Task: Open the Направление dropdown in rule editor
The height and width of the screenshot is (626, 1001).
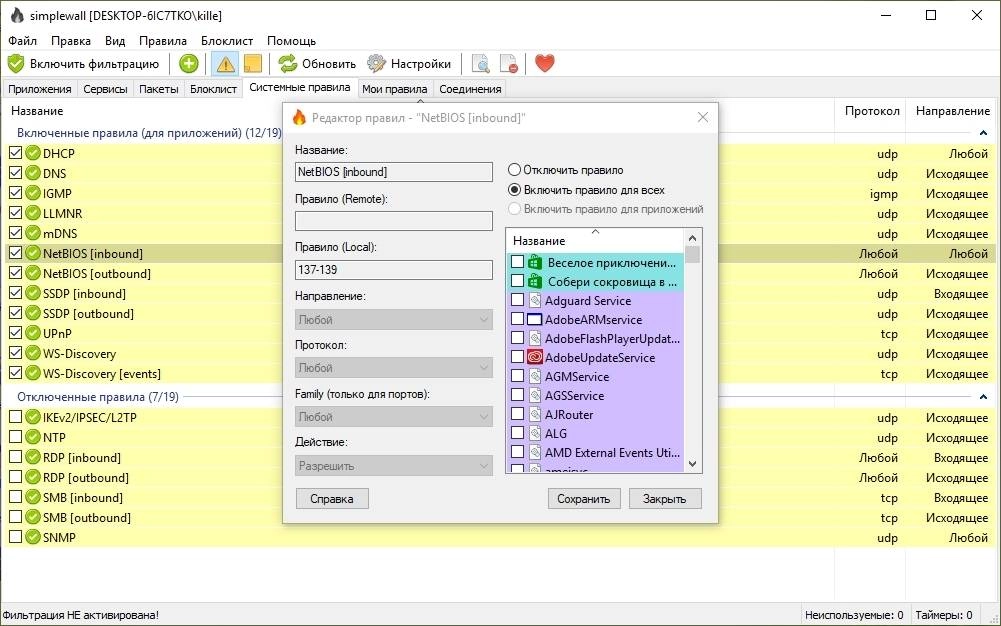Action: tap(394, 320)
